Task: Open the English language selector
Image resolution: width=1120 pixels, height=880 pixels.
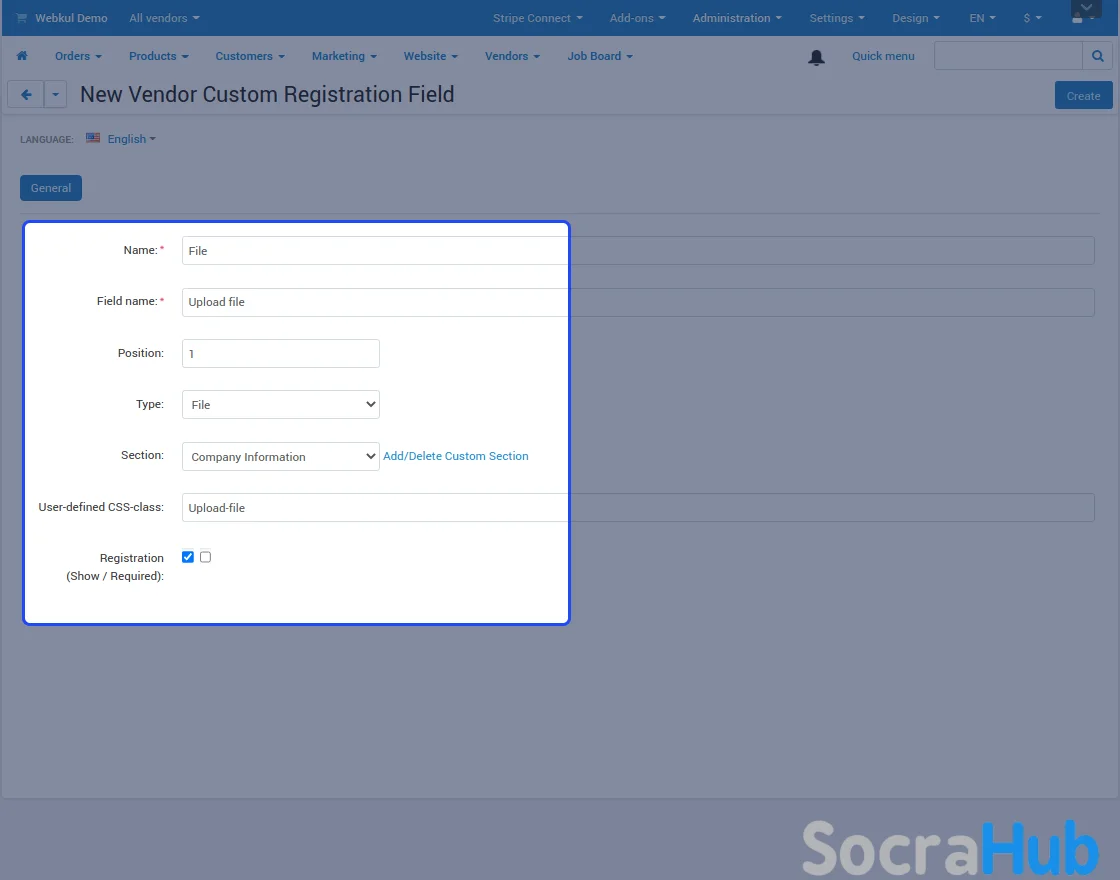Action: (131, 139)
